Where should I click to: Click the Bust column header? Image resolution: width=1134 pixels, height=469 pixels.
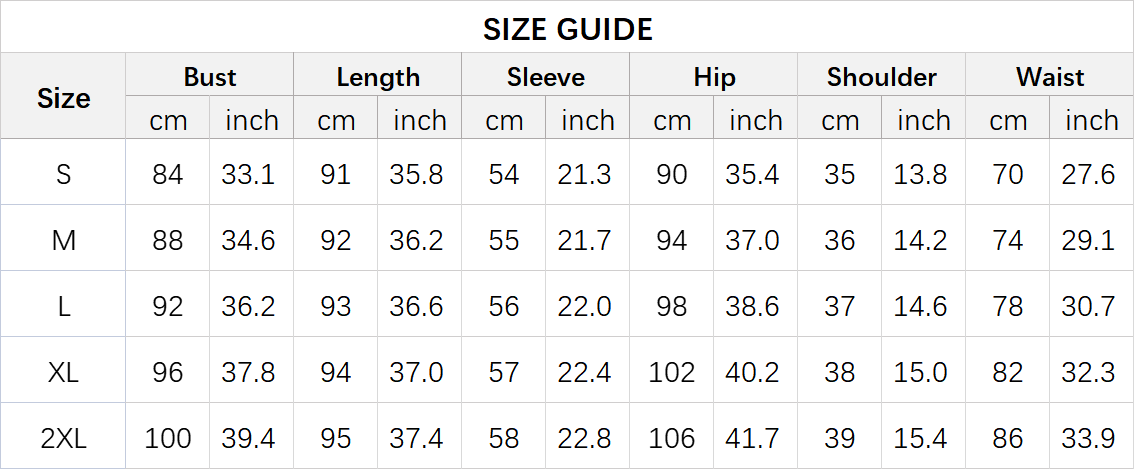[210, 77]
